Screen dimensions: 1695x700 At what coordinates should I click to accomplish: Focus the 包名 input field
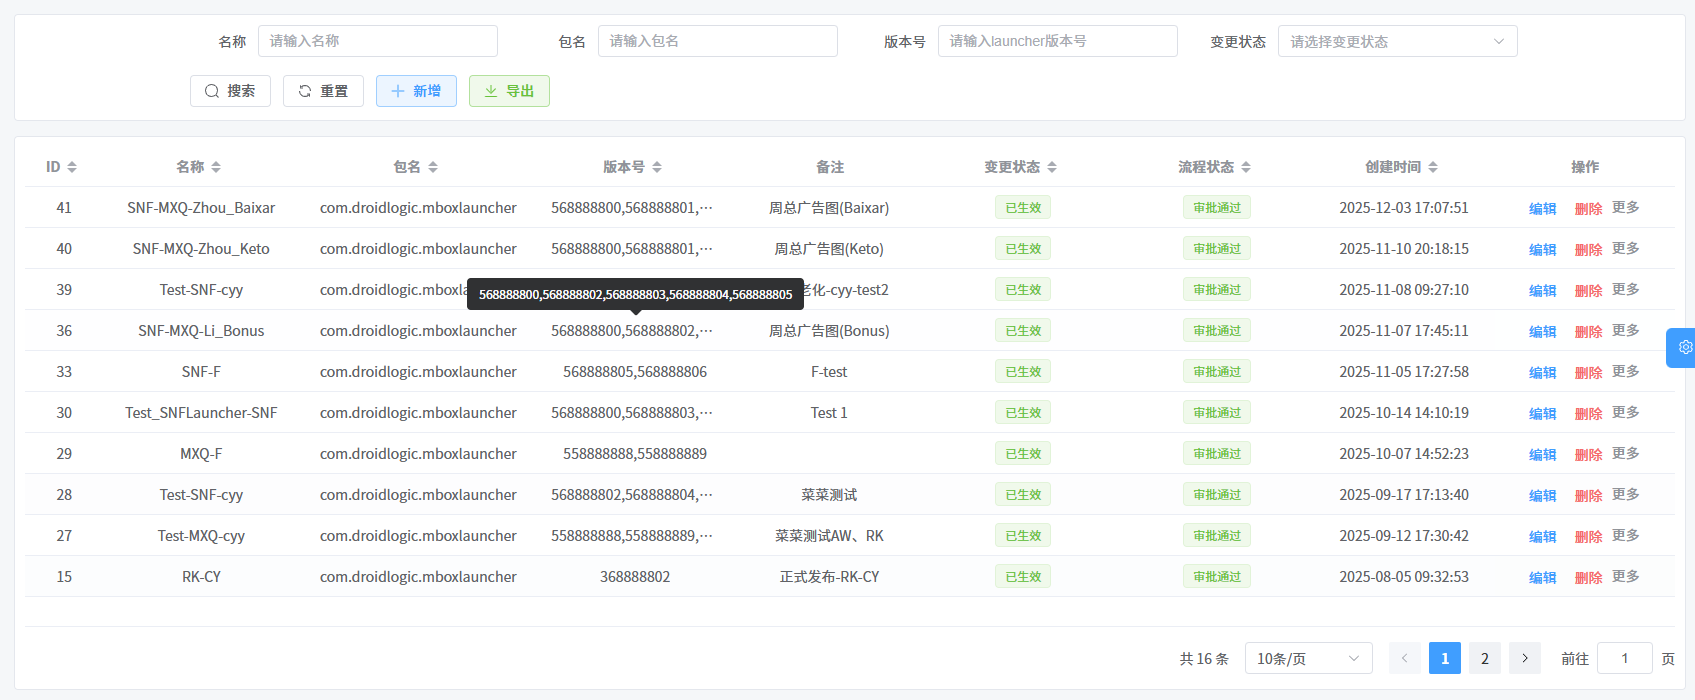point(718,41)
